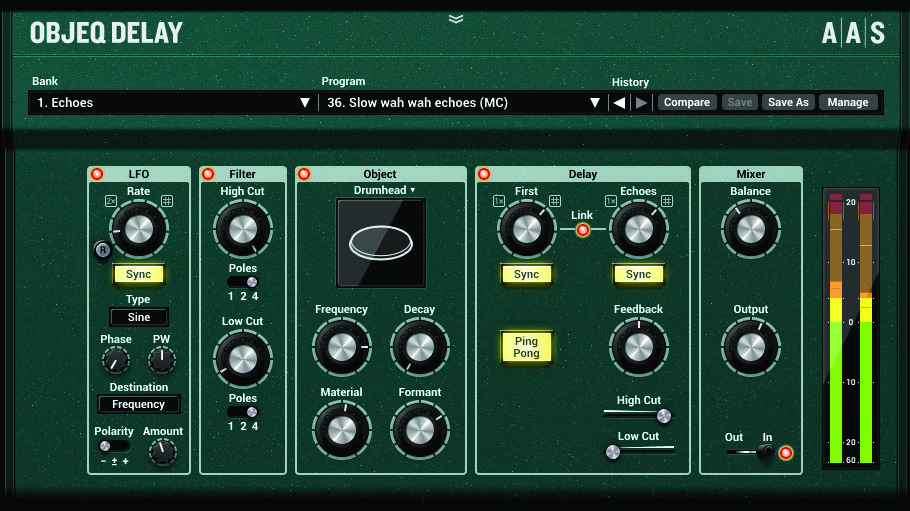The height and width of the screenshot is (511, 910).
Task: Click the High Cut Poles switch
Action: pos(243,282)
